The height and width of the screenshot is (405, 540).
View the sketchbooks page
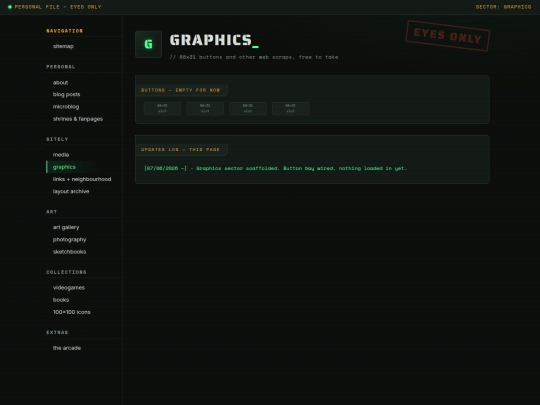pos(70,252)
